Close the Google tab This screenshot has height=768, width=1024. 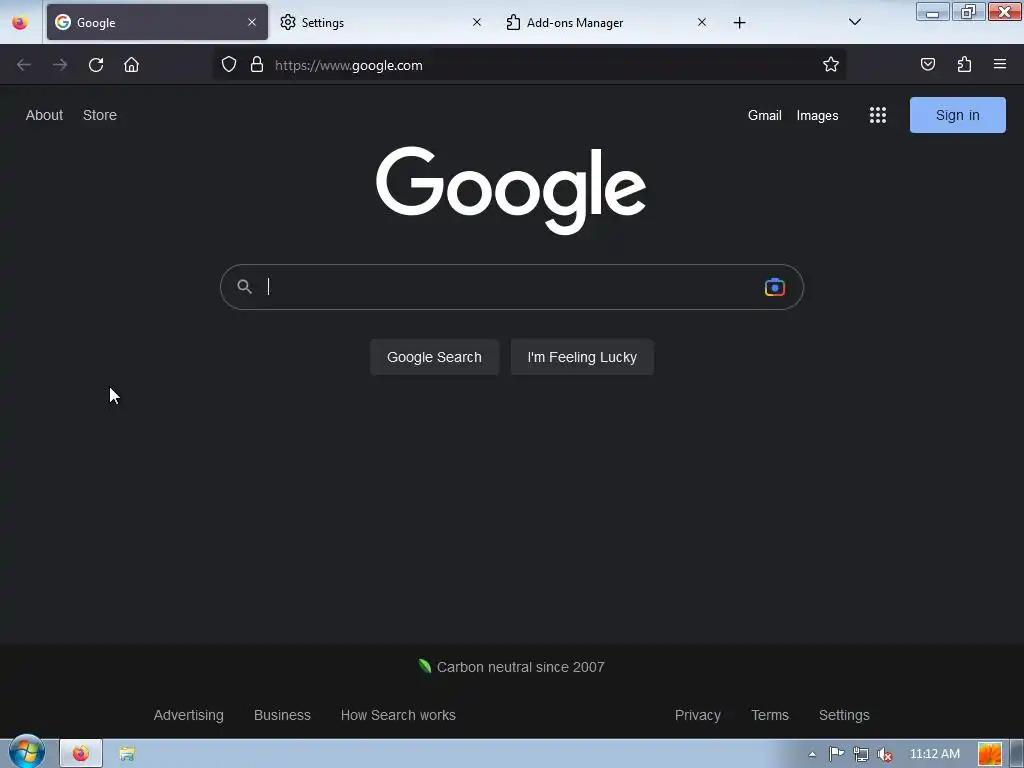(252, 22)
